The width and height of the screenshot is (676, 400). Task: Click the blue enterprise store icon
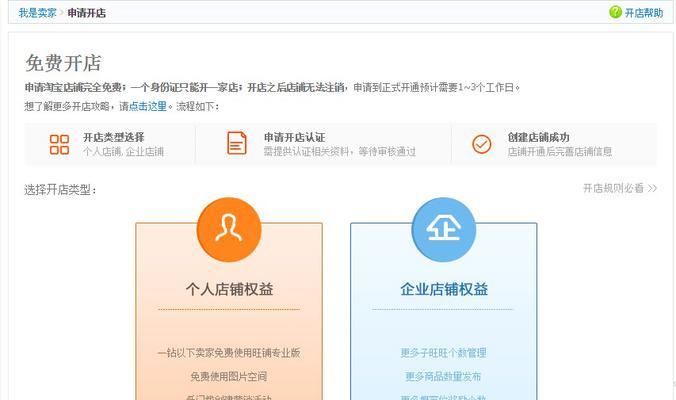coord(444,229)
